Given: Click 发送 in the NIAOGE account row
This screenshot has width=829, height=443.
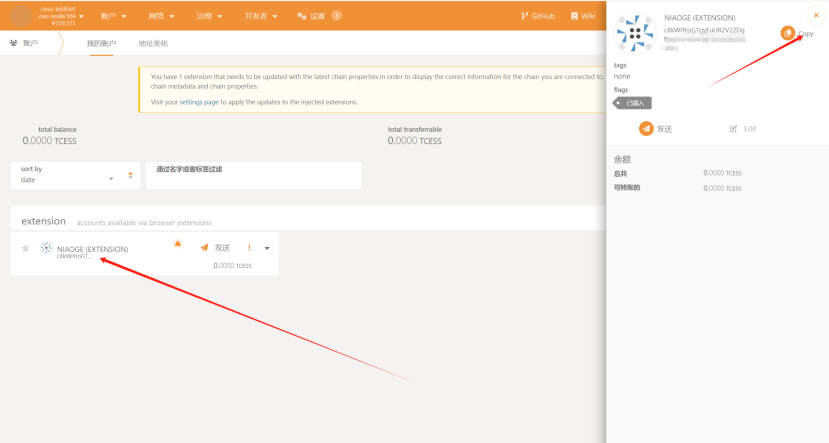Looking at the screenshot, I should (x=215, y=247).
